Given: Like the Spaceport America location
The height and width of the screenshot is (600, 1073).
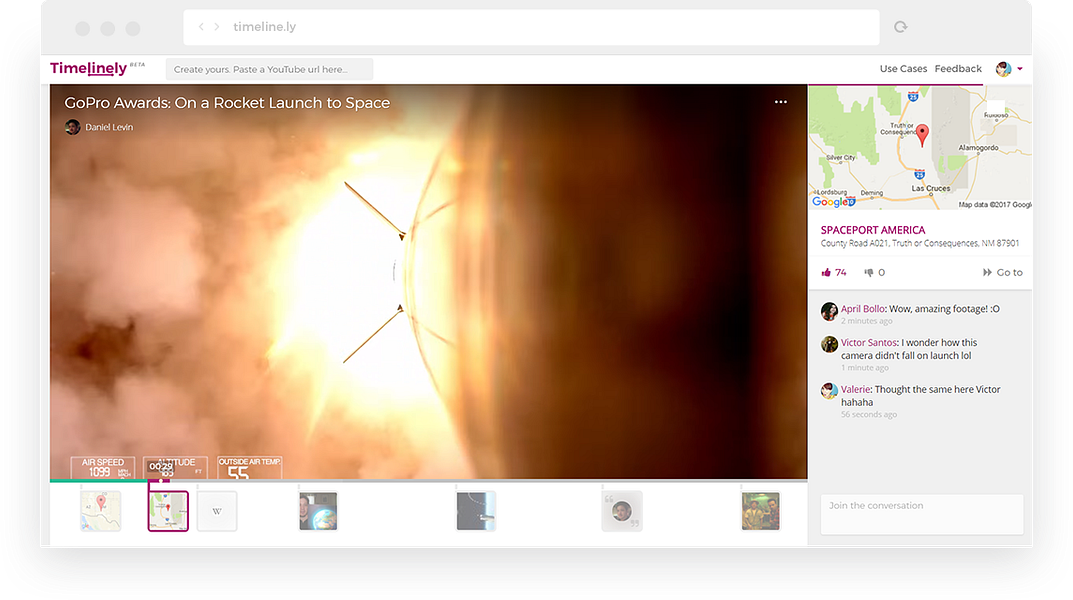Looking at the screenshot, I should (x=826, y=272).
